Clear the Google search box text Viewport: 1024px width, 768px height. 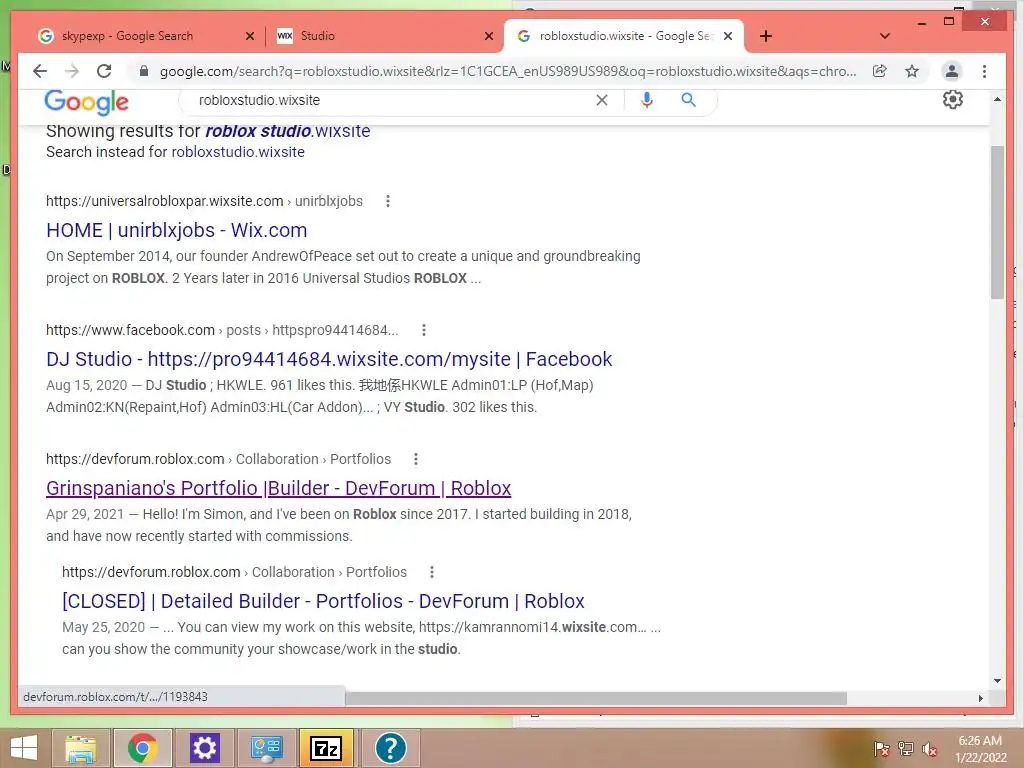coord(601,100)
